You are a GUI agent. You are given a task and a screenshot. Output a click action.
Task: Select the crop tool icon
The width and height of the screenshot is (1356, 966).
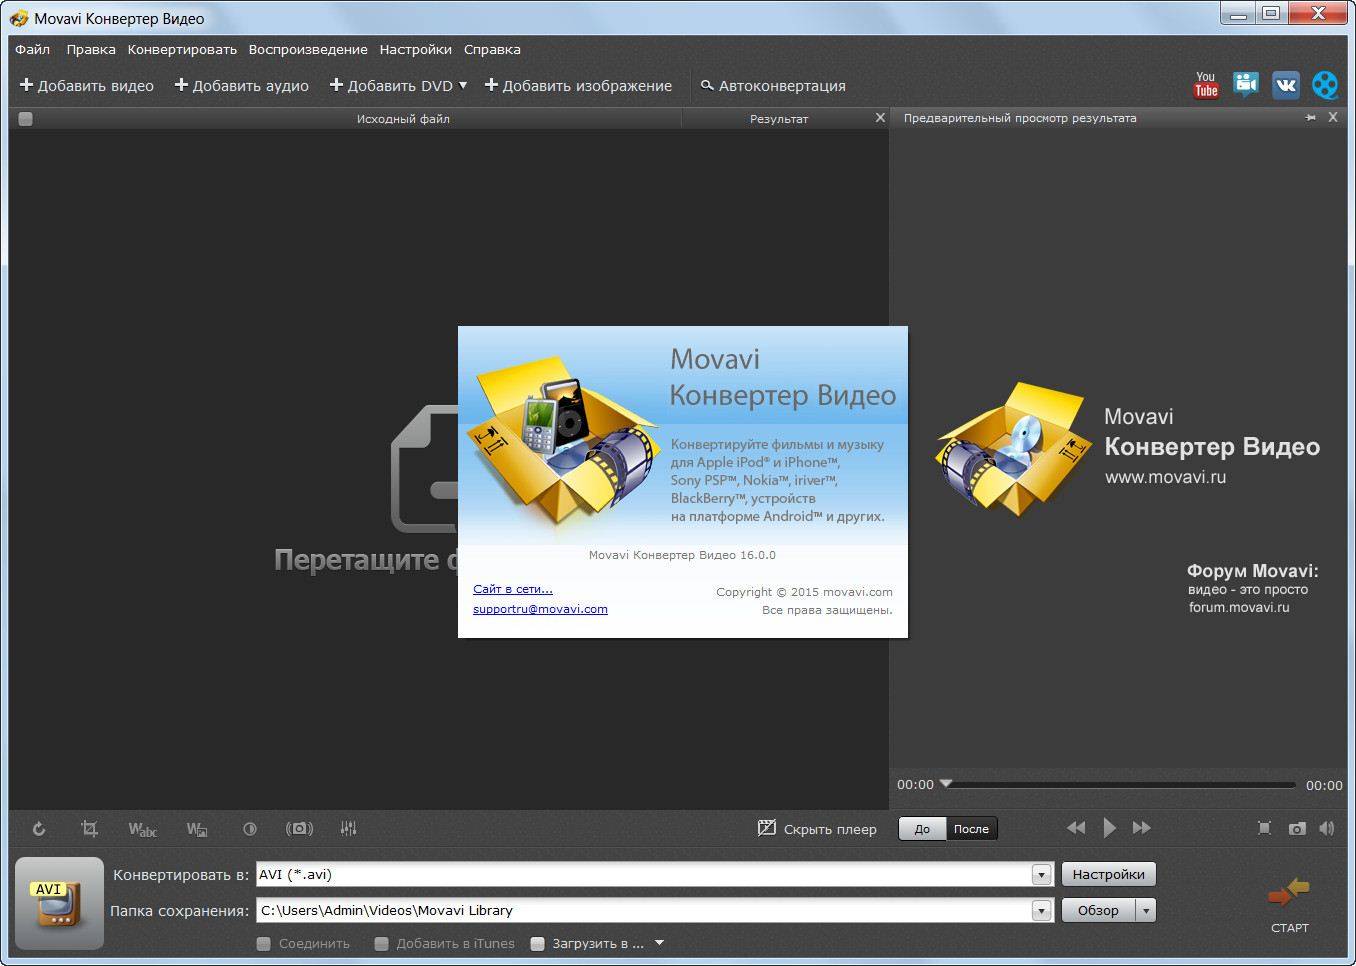pos(89,828)
